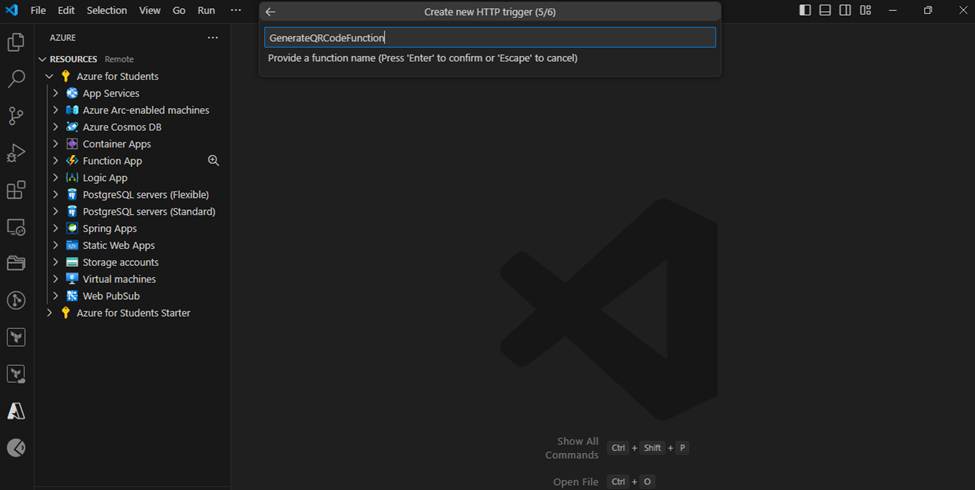Image resolution: width=975 pixels, height=490 pixels.
Task: Expand the PostgreSQL servers (Flexible) node
Action: 55,195
